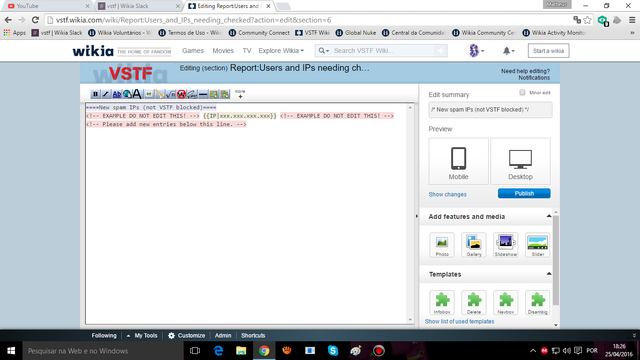Add a Photo feature

point(442,245)
